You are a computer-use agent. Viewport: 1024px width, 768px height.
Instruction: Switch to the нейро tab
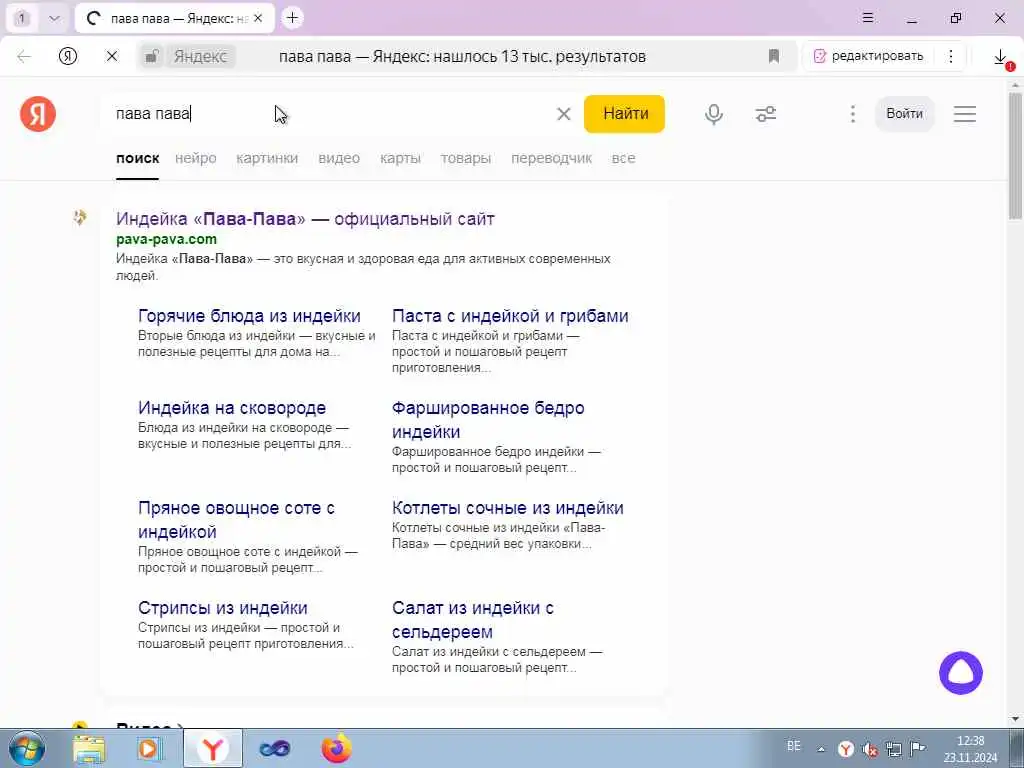click(x=196, y=158)
